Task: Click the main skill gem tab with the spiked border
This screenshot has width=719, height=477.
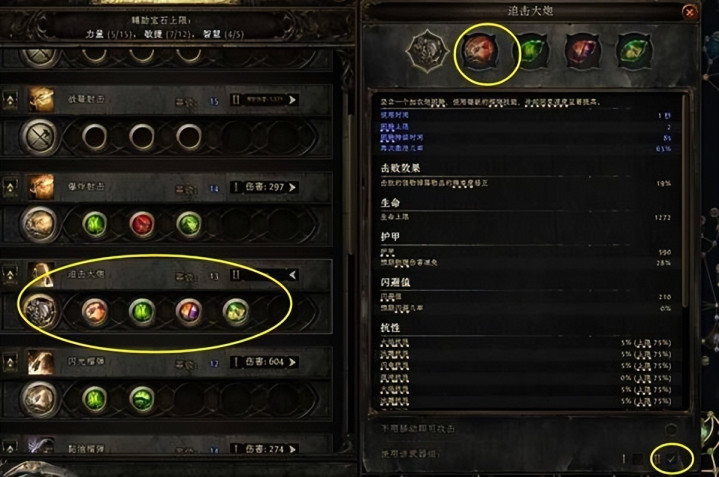Action: [427, 51]
